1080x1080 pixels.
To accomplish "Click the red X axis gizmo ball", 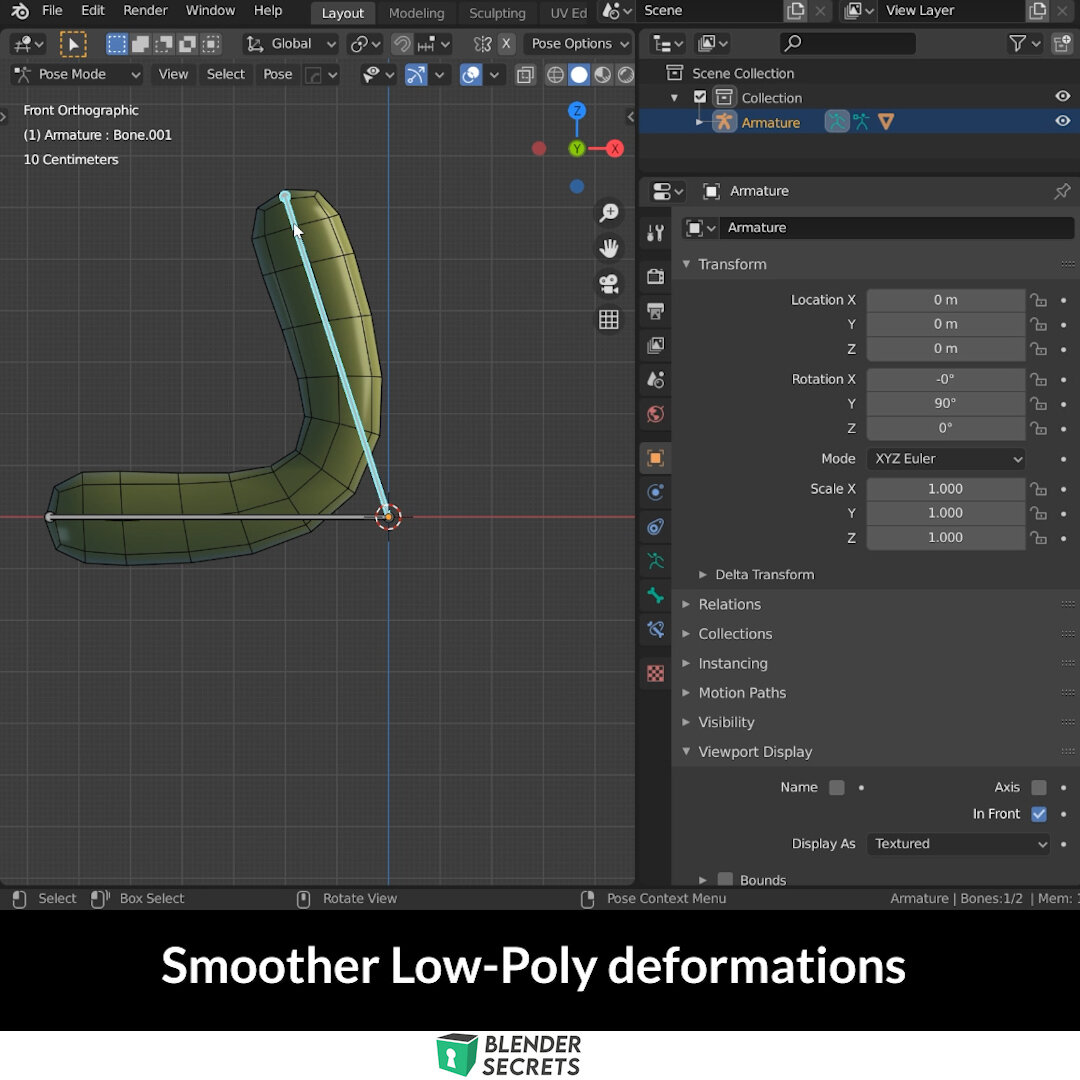I will pos(614,148).
